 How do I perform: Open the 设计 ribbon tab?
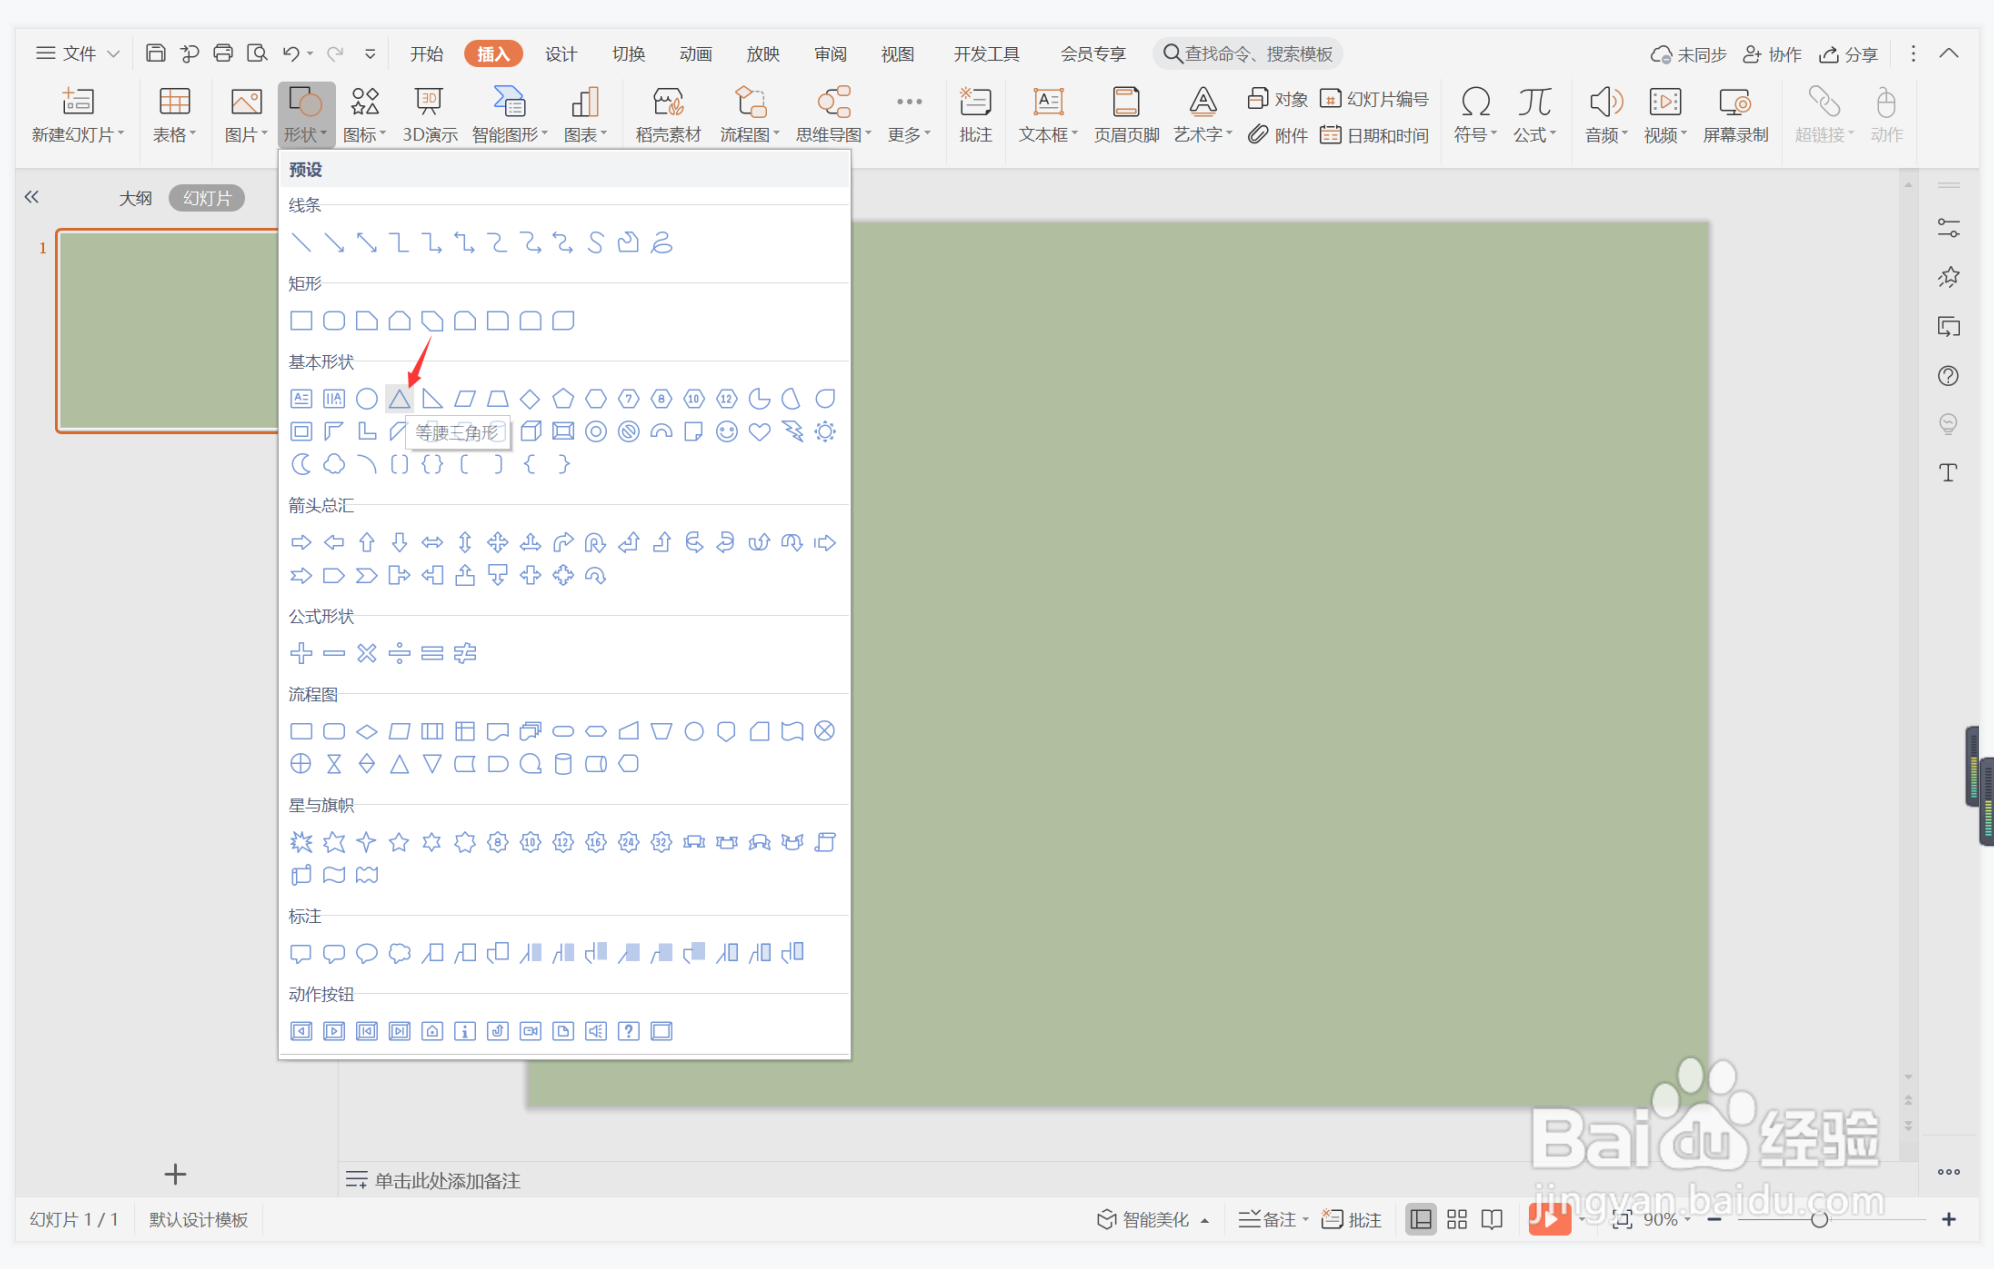tap(560, 54)
